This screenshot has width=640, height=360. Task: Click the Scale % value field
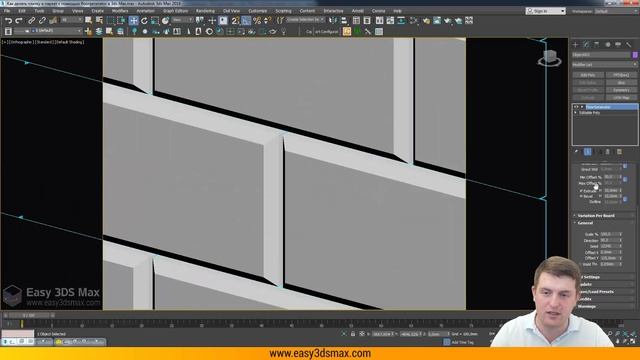click(609, 234)
